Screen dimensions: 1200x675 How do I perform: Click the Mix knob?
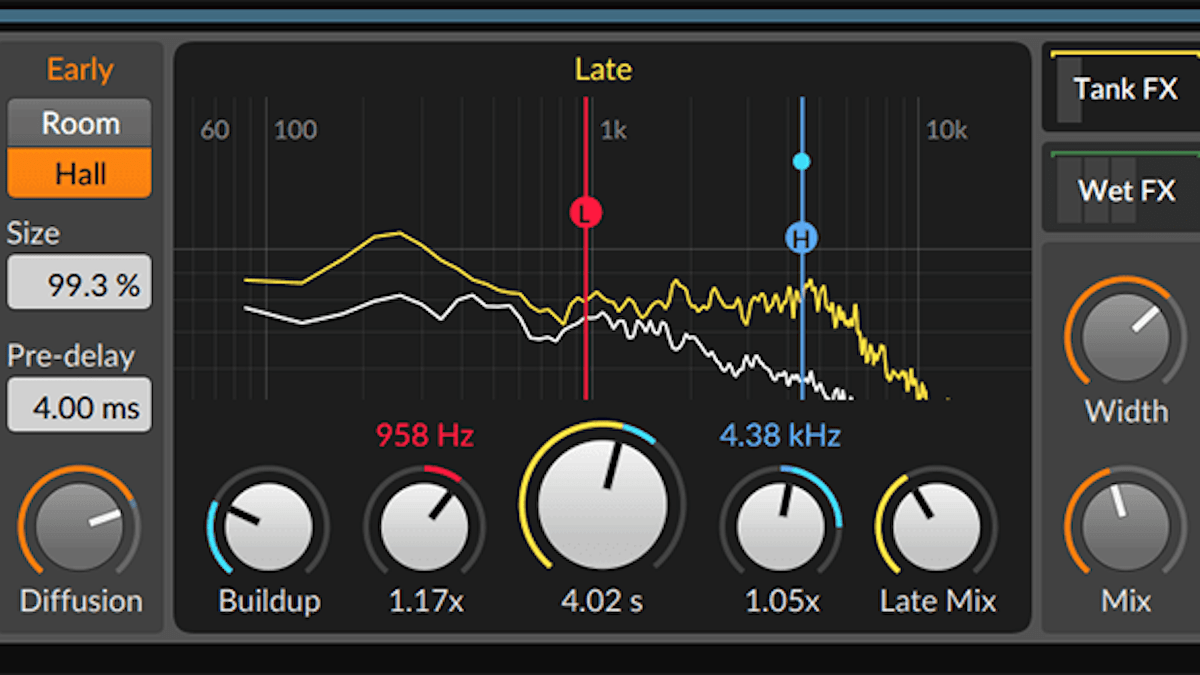tap(1126, 526)
